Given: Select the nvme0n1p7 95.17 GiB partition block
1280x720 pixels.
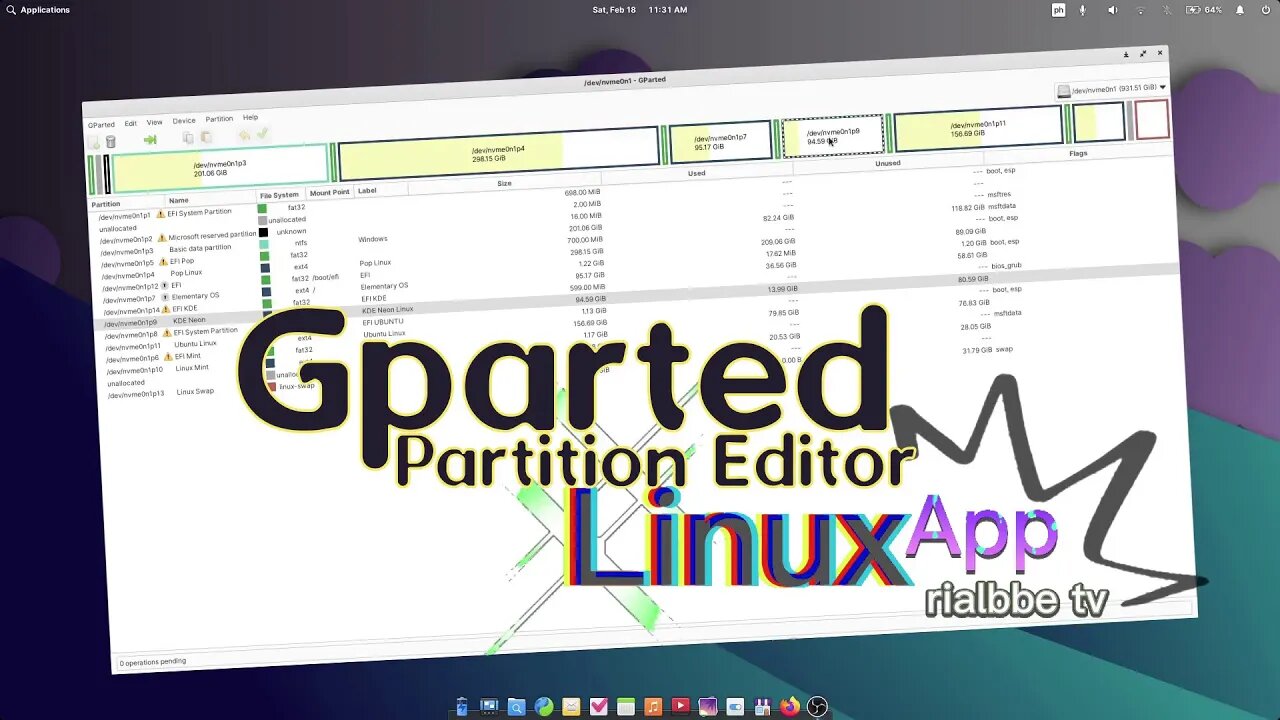Looking at the screenshot, I should click(720, 142).
